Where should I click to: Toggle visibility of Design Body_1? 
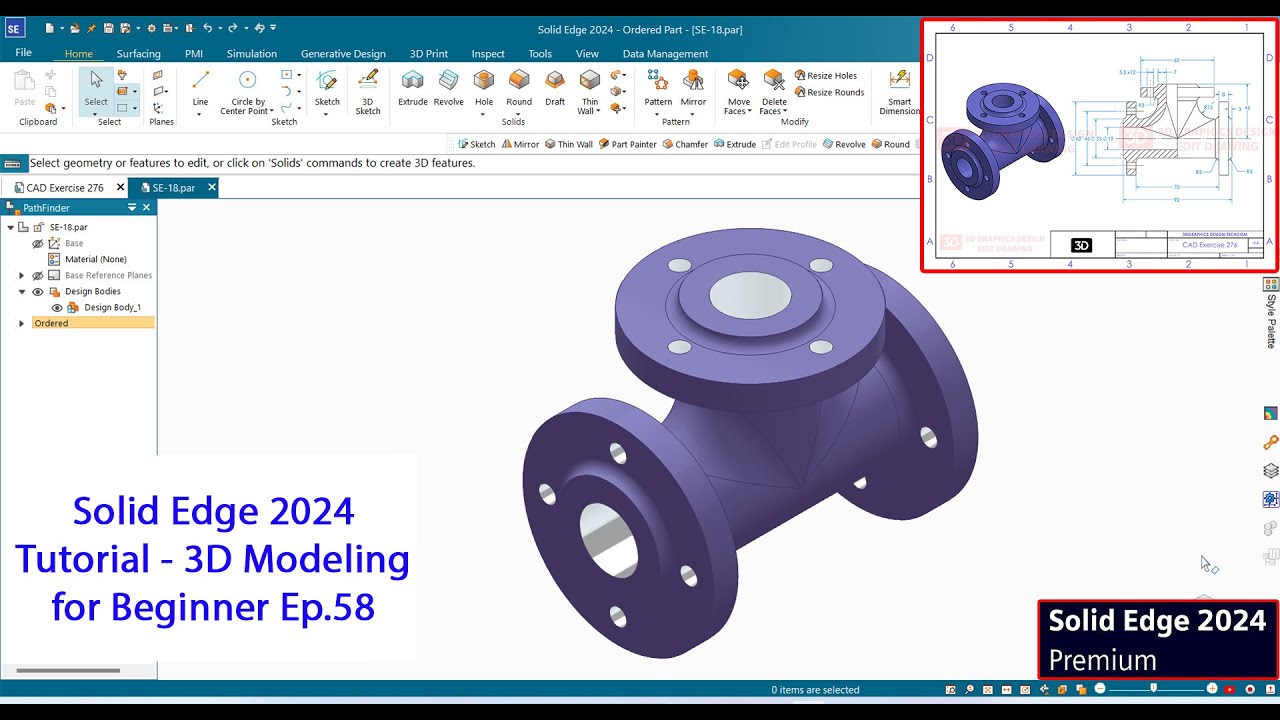57,307
